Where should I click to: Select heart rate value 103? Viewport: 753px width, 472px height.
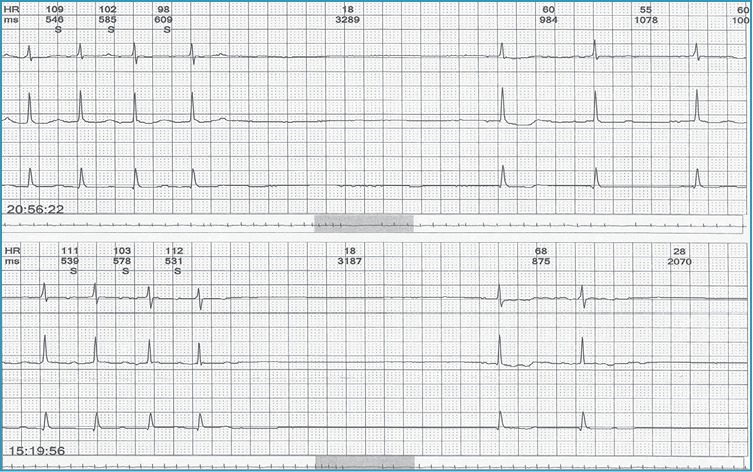[x=122, y=251]
